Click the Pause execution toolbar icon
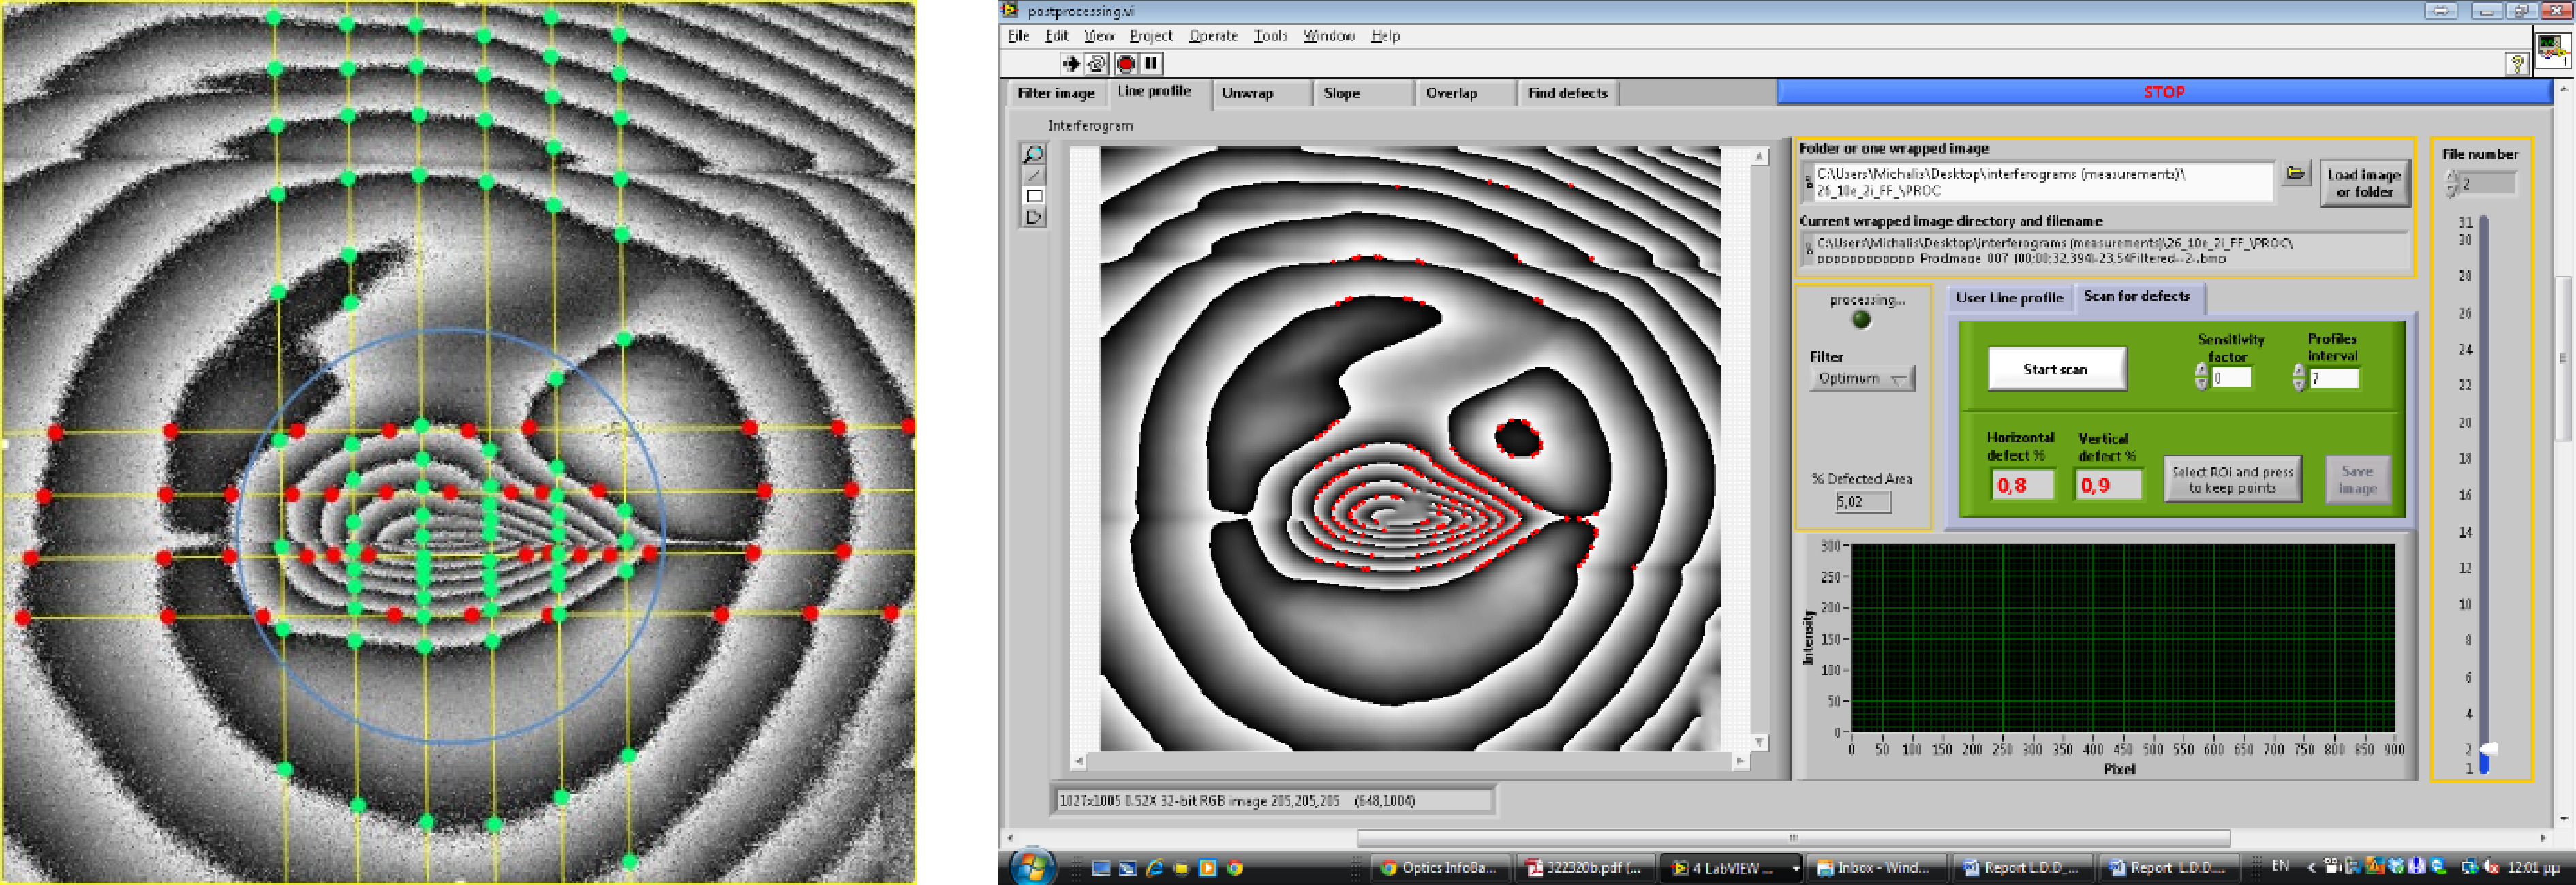Image resolution: width=2576 pixels, height=885 pixels. point(1151,64)
